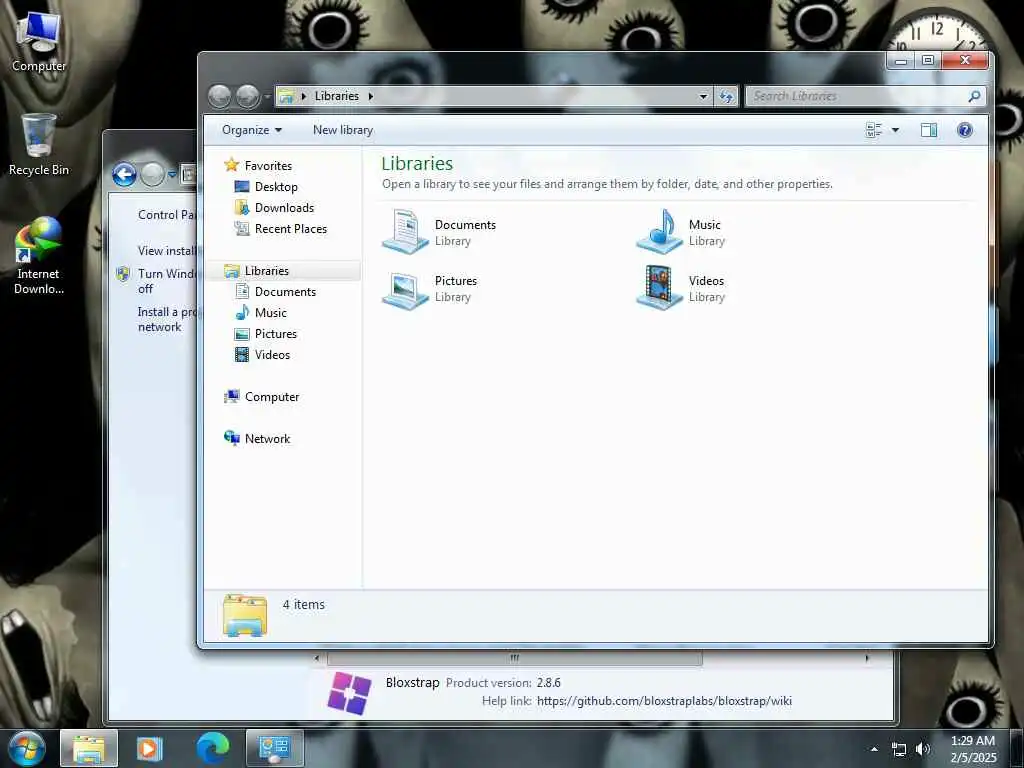Open the view options dropdown arrow
This screenshot has height=768, width=1024.
tap(895, 130)
